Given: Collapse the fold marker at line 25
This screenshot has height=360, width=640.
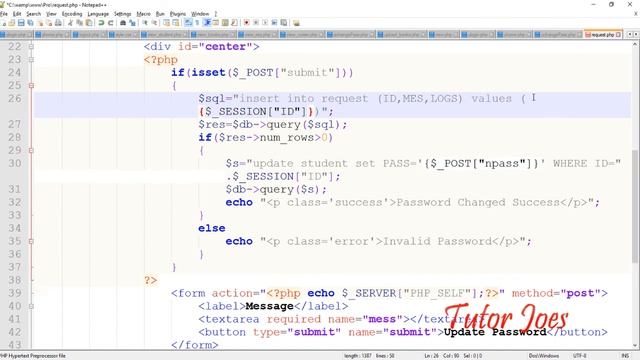Looking at the screenshot, I should tap(31, 86).
